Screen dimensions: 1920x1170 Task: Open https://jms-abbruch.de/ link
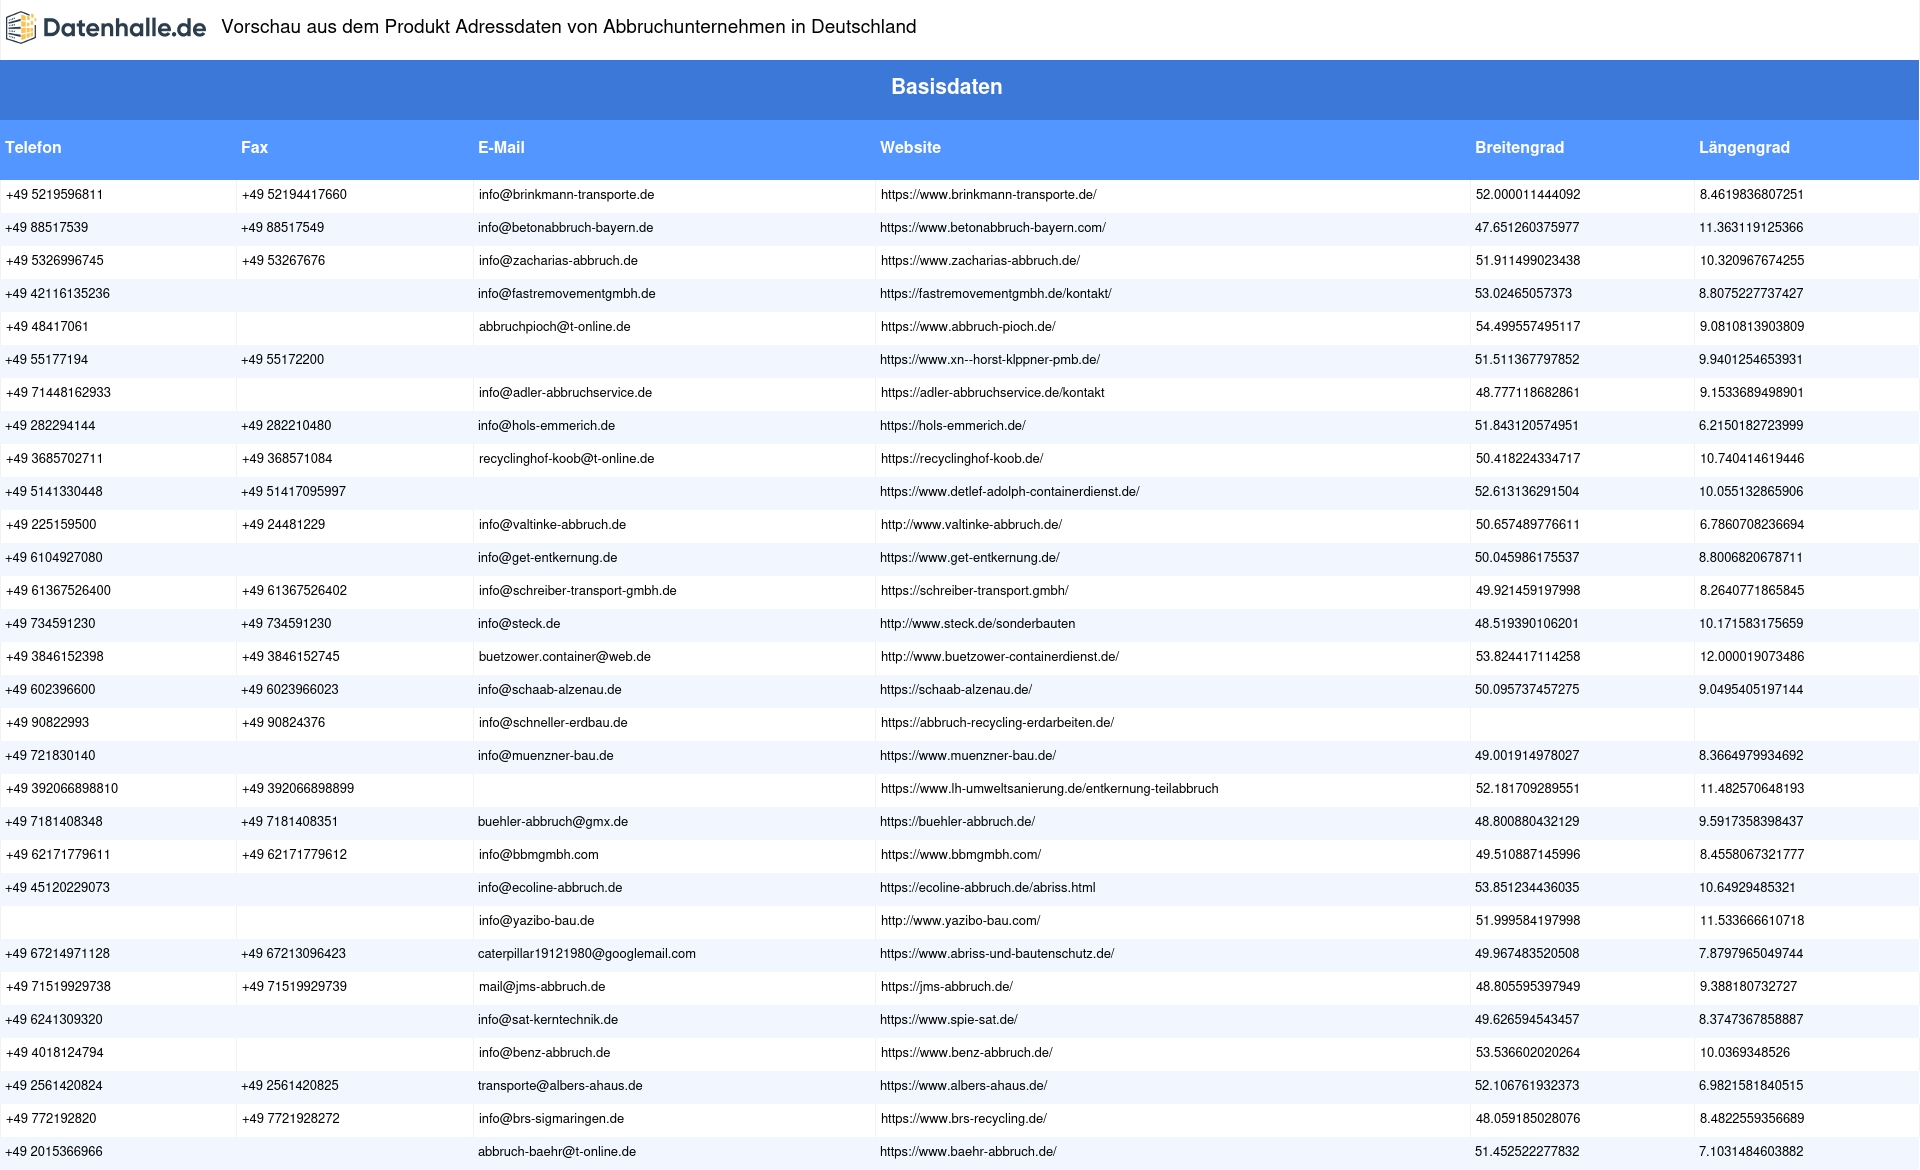click(946, 987)
